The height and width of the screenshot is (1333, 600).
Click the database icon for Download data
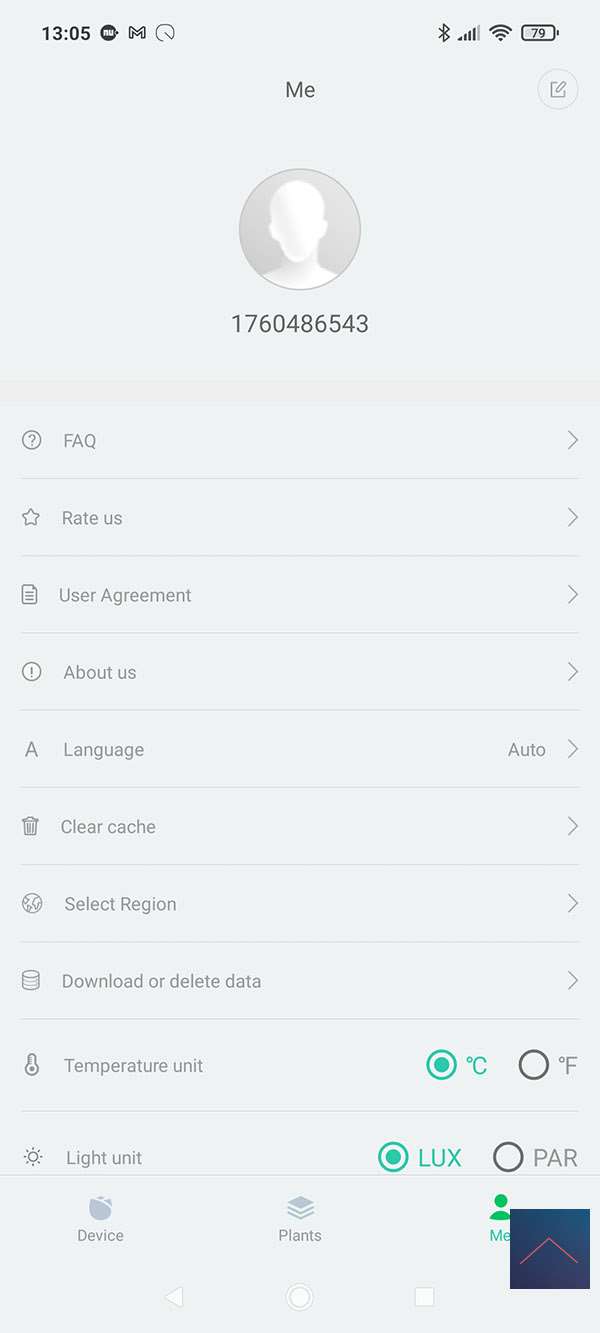click(31, 981)
